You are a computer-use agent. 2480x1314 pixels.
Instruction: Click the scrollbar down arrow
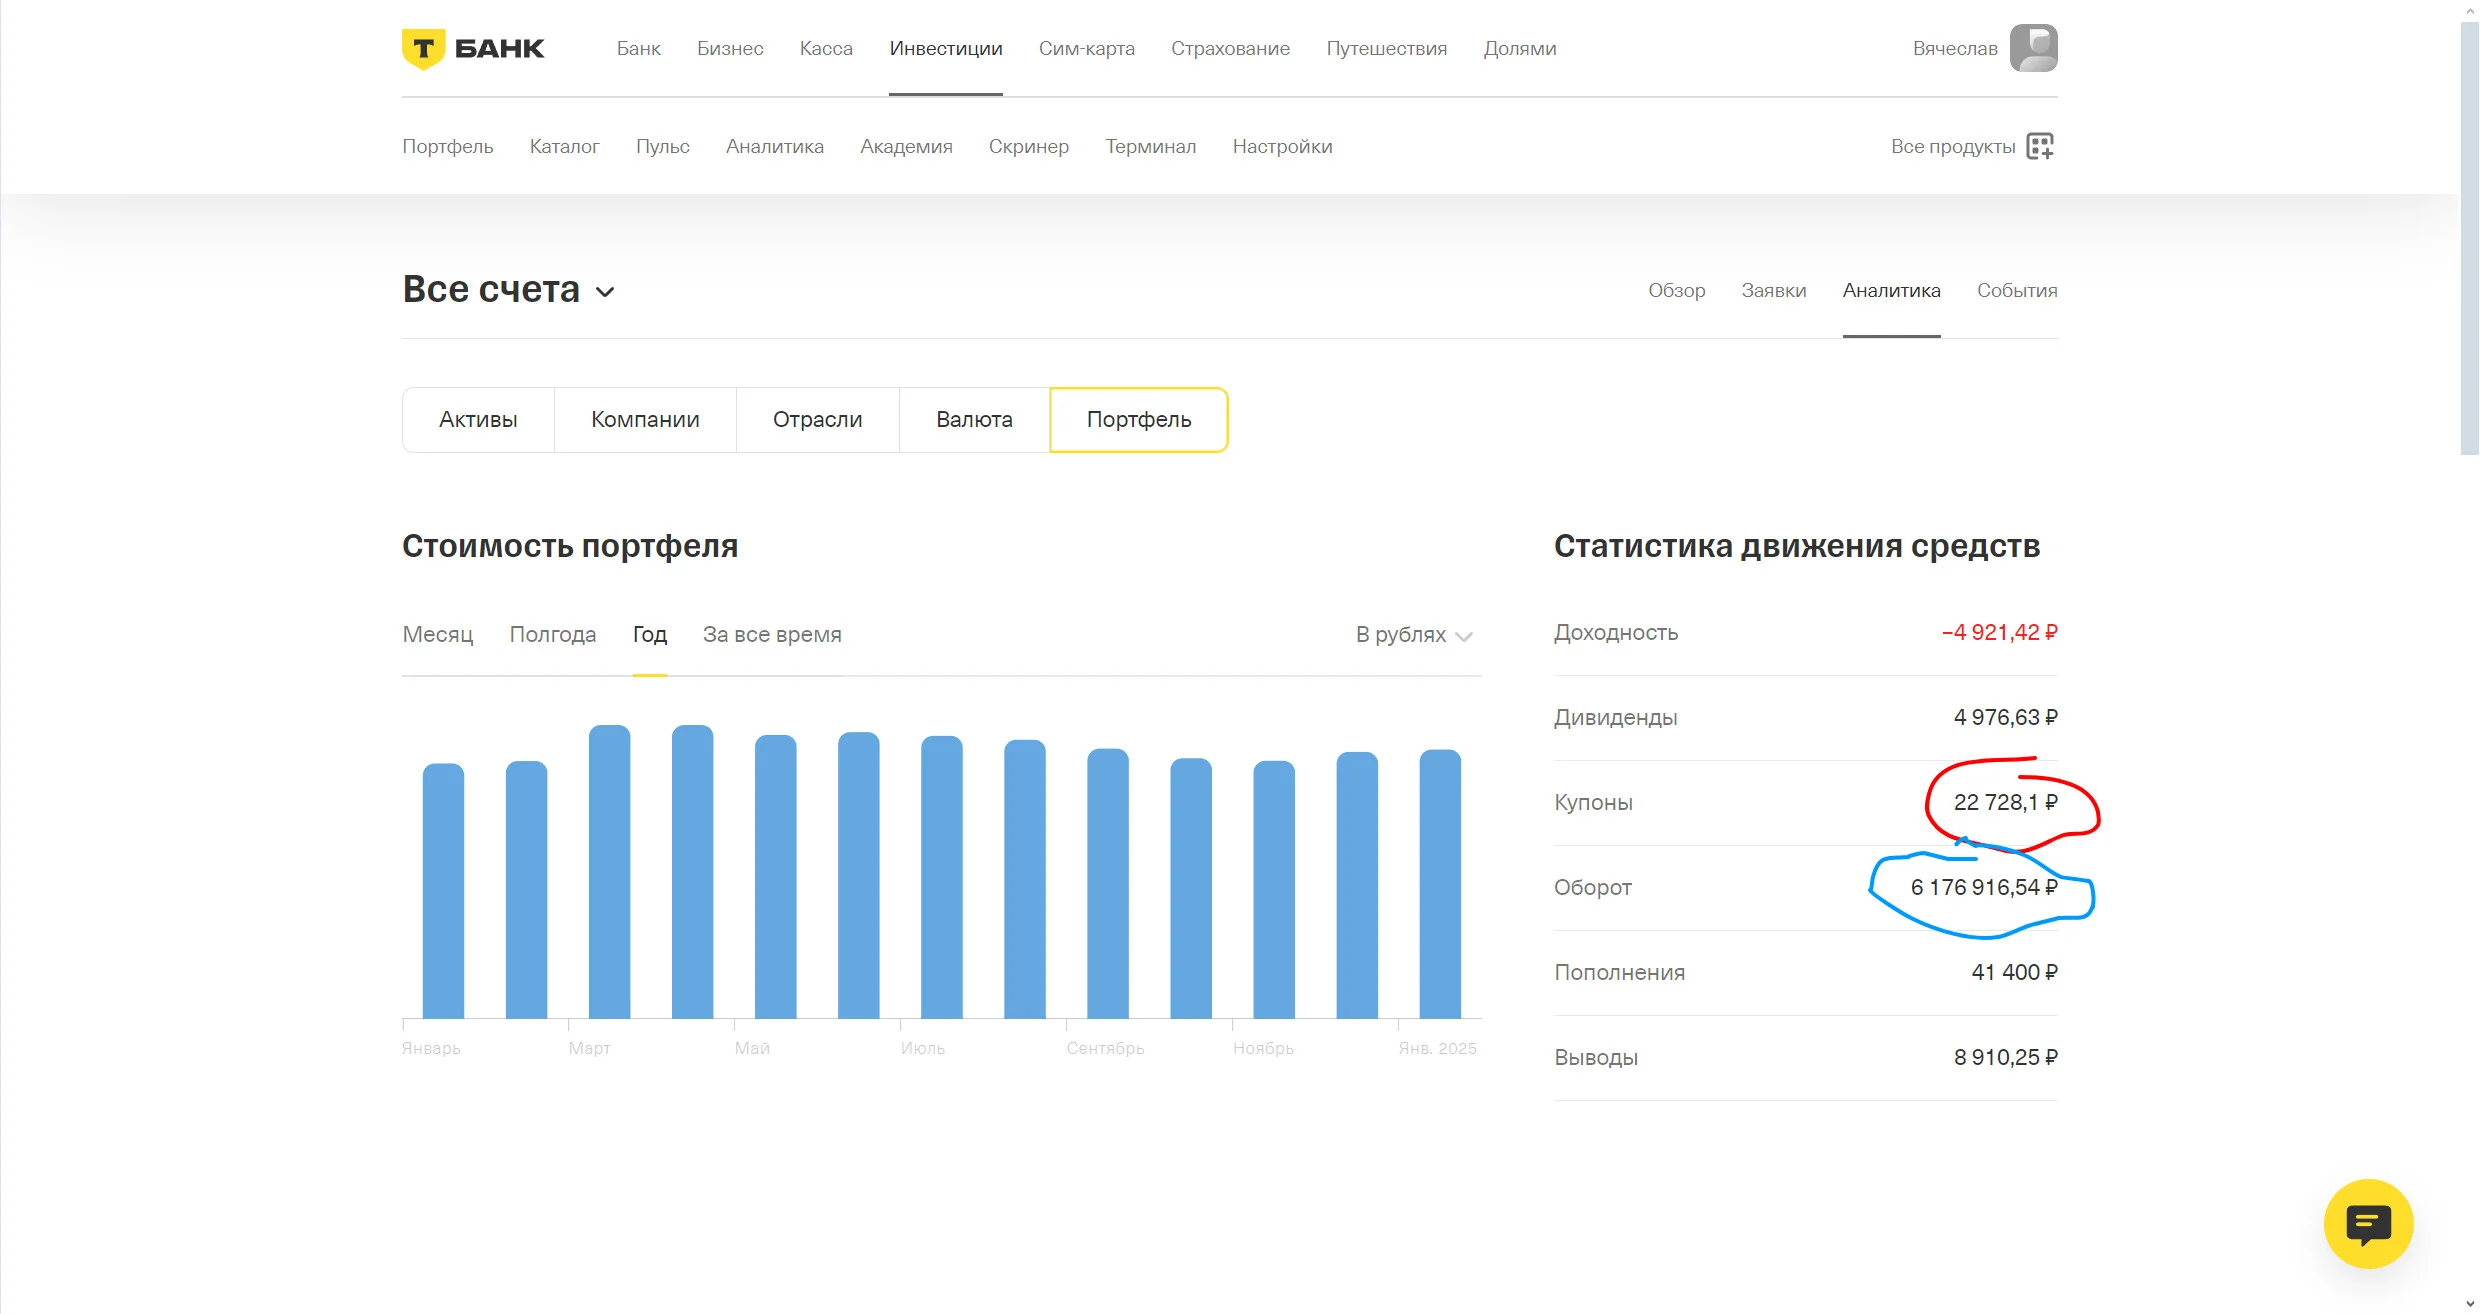tap(2469, 1304)
